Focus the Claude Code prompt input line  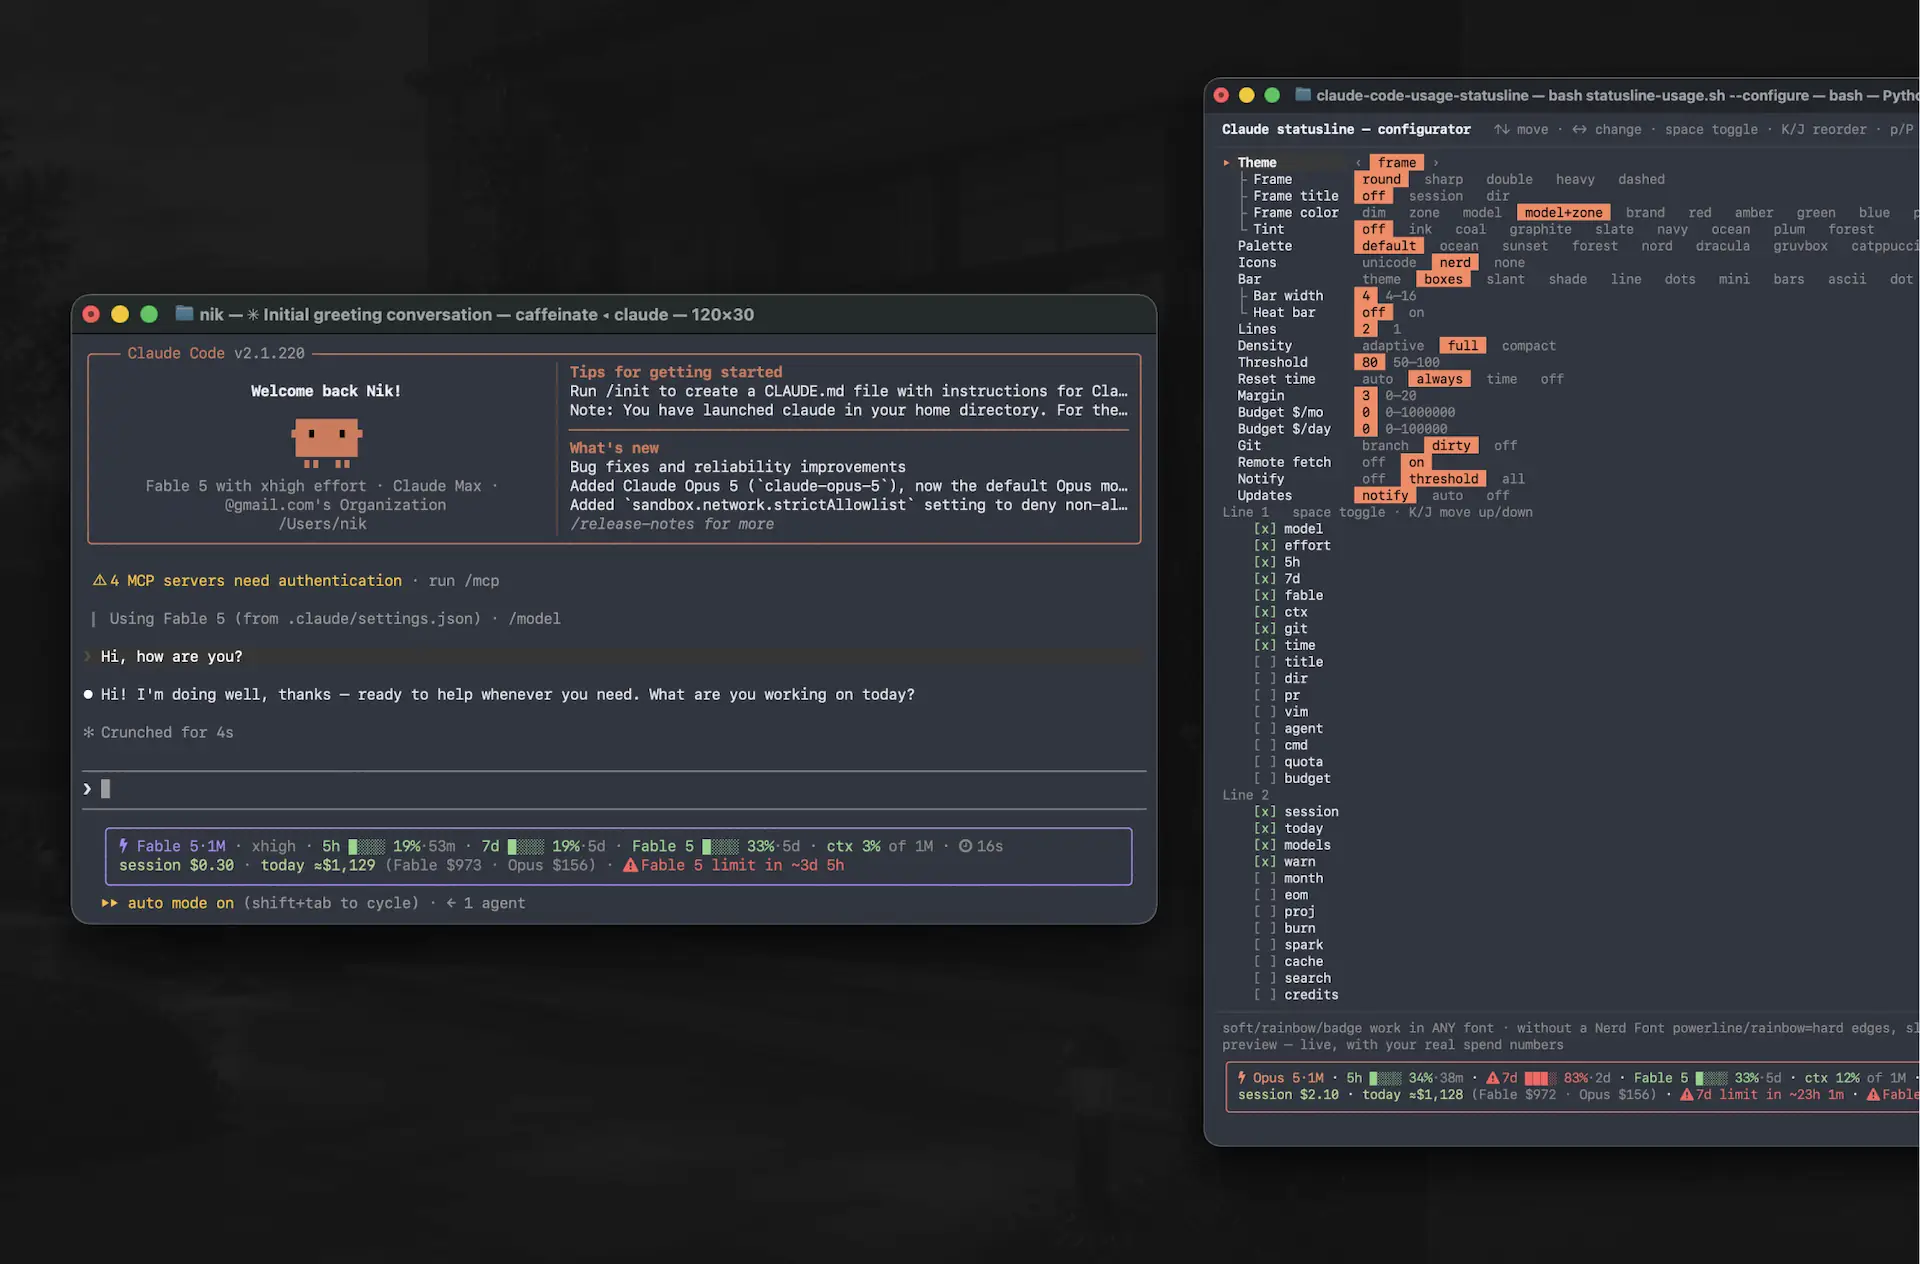pos(615,790)
